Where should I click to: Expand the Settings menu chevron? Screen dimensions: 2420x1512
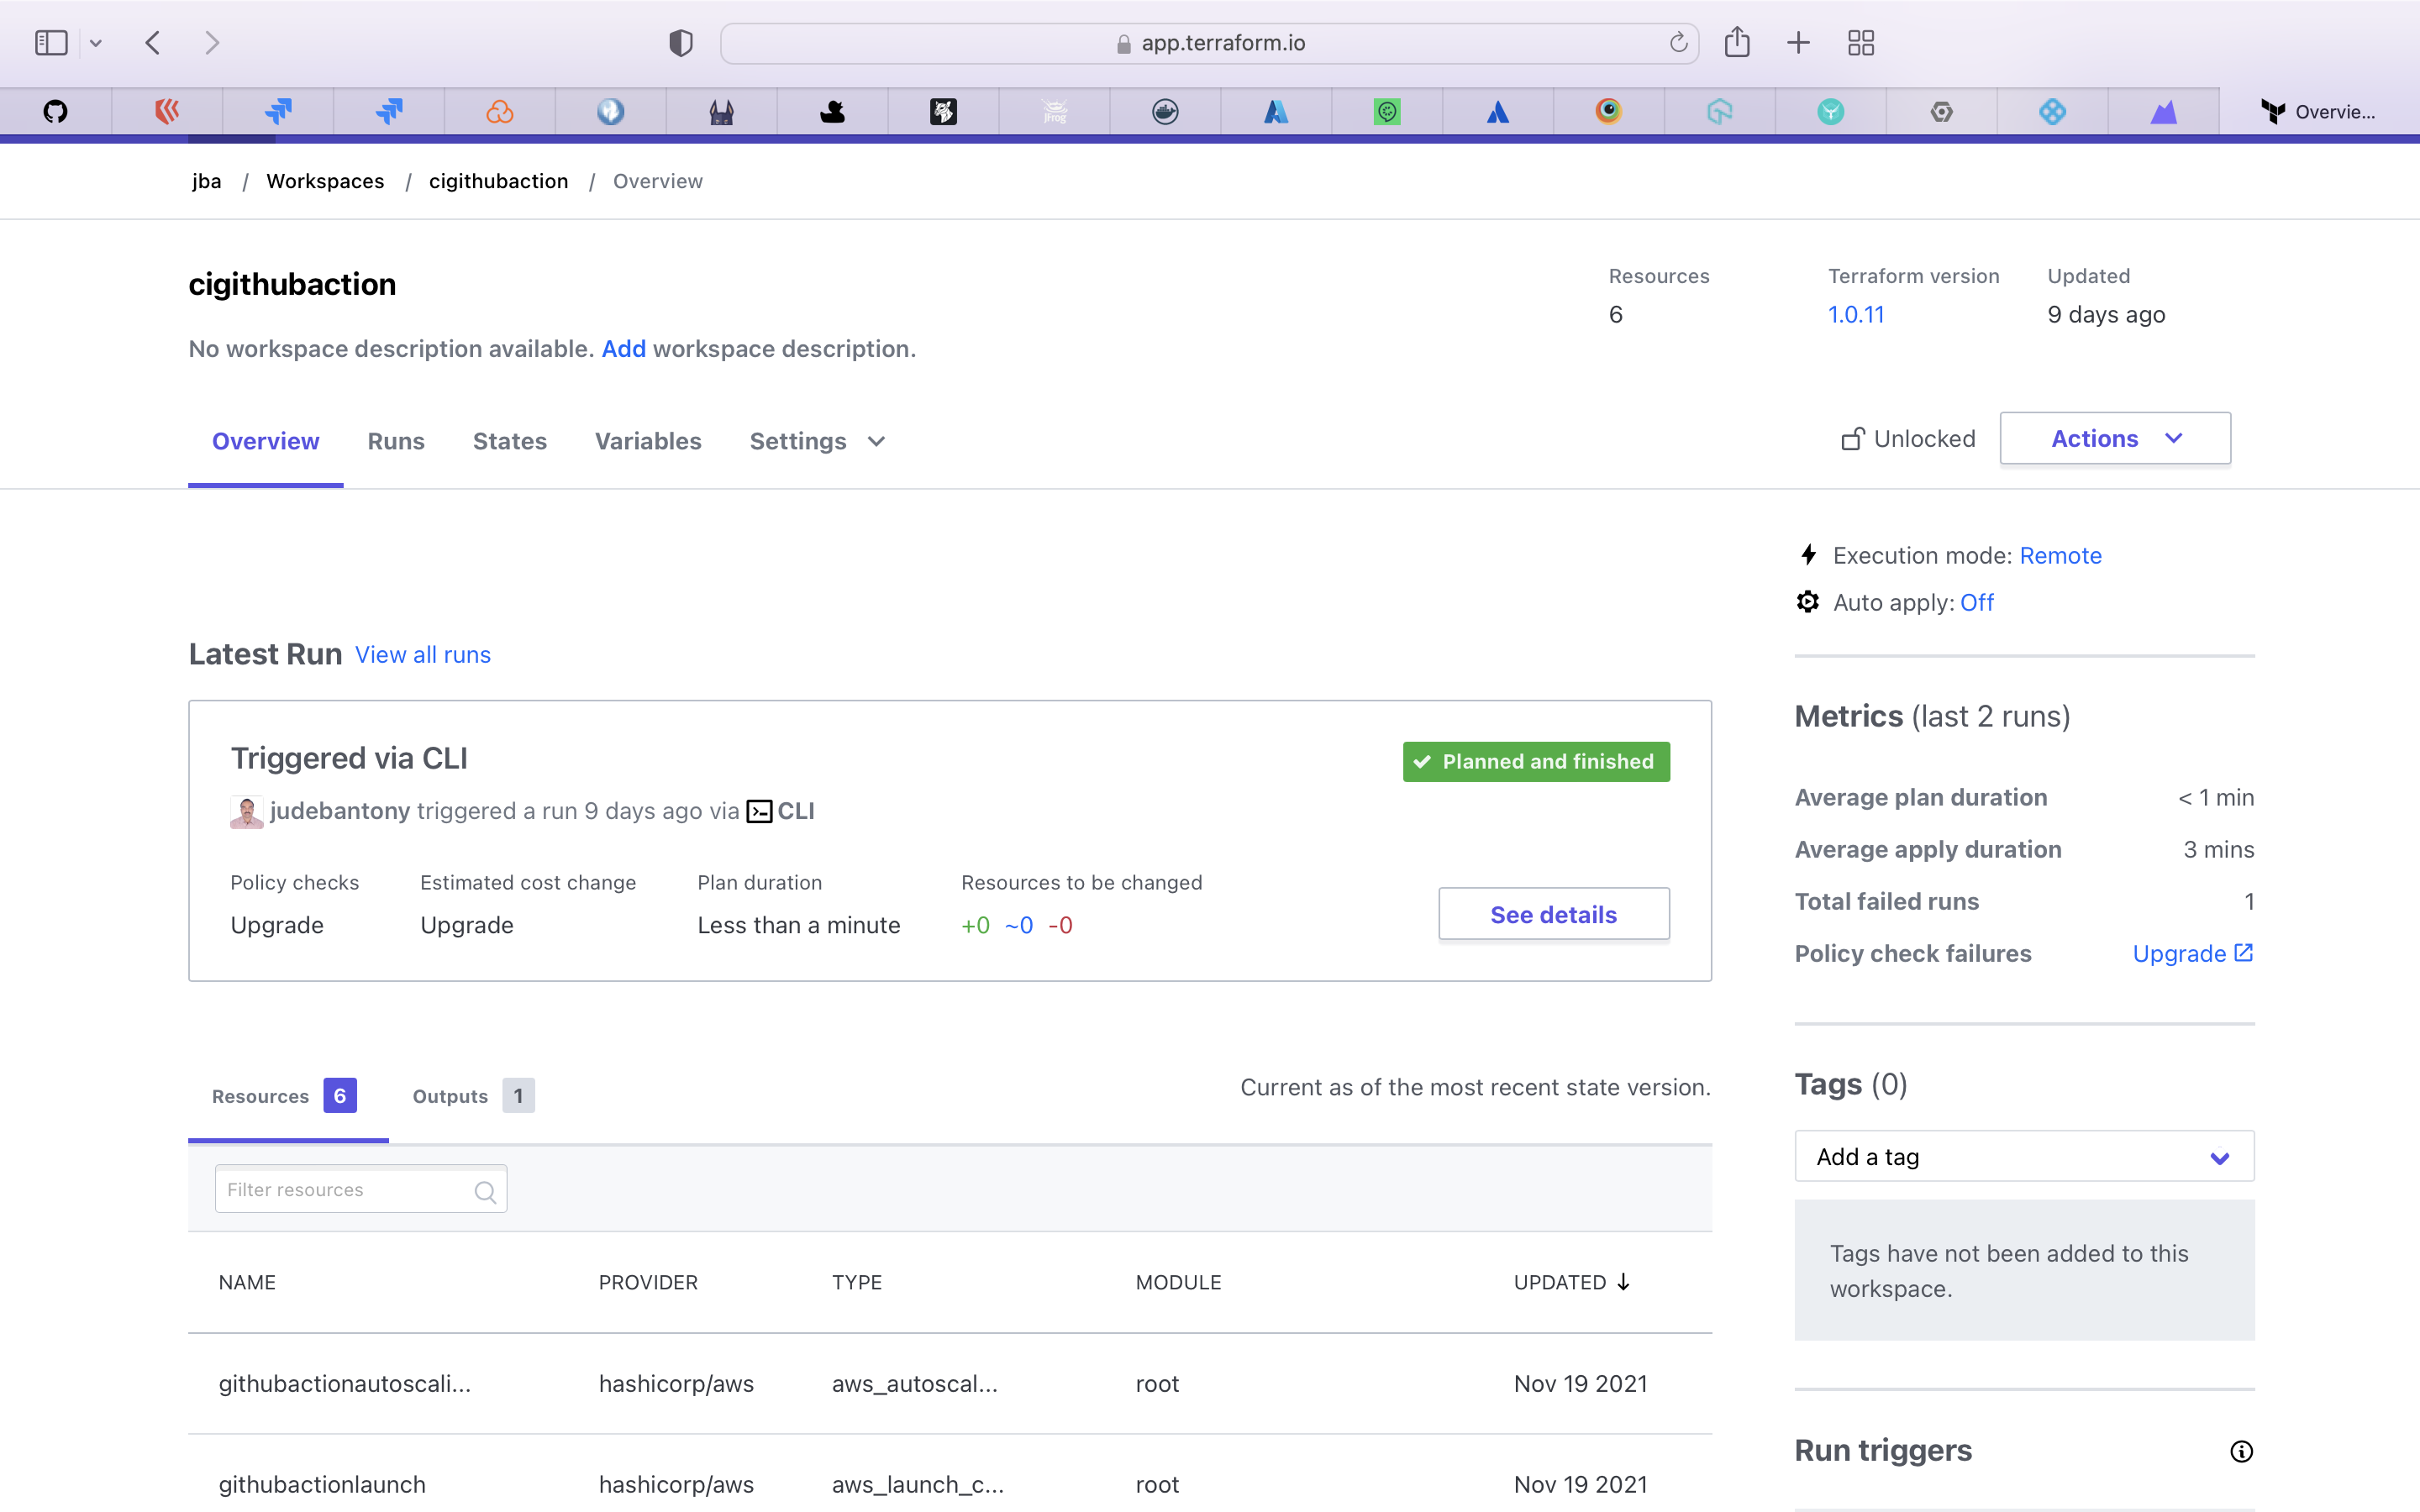click(x=876, y=441)
